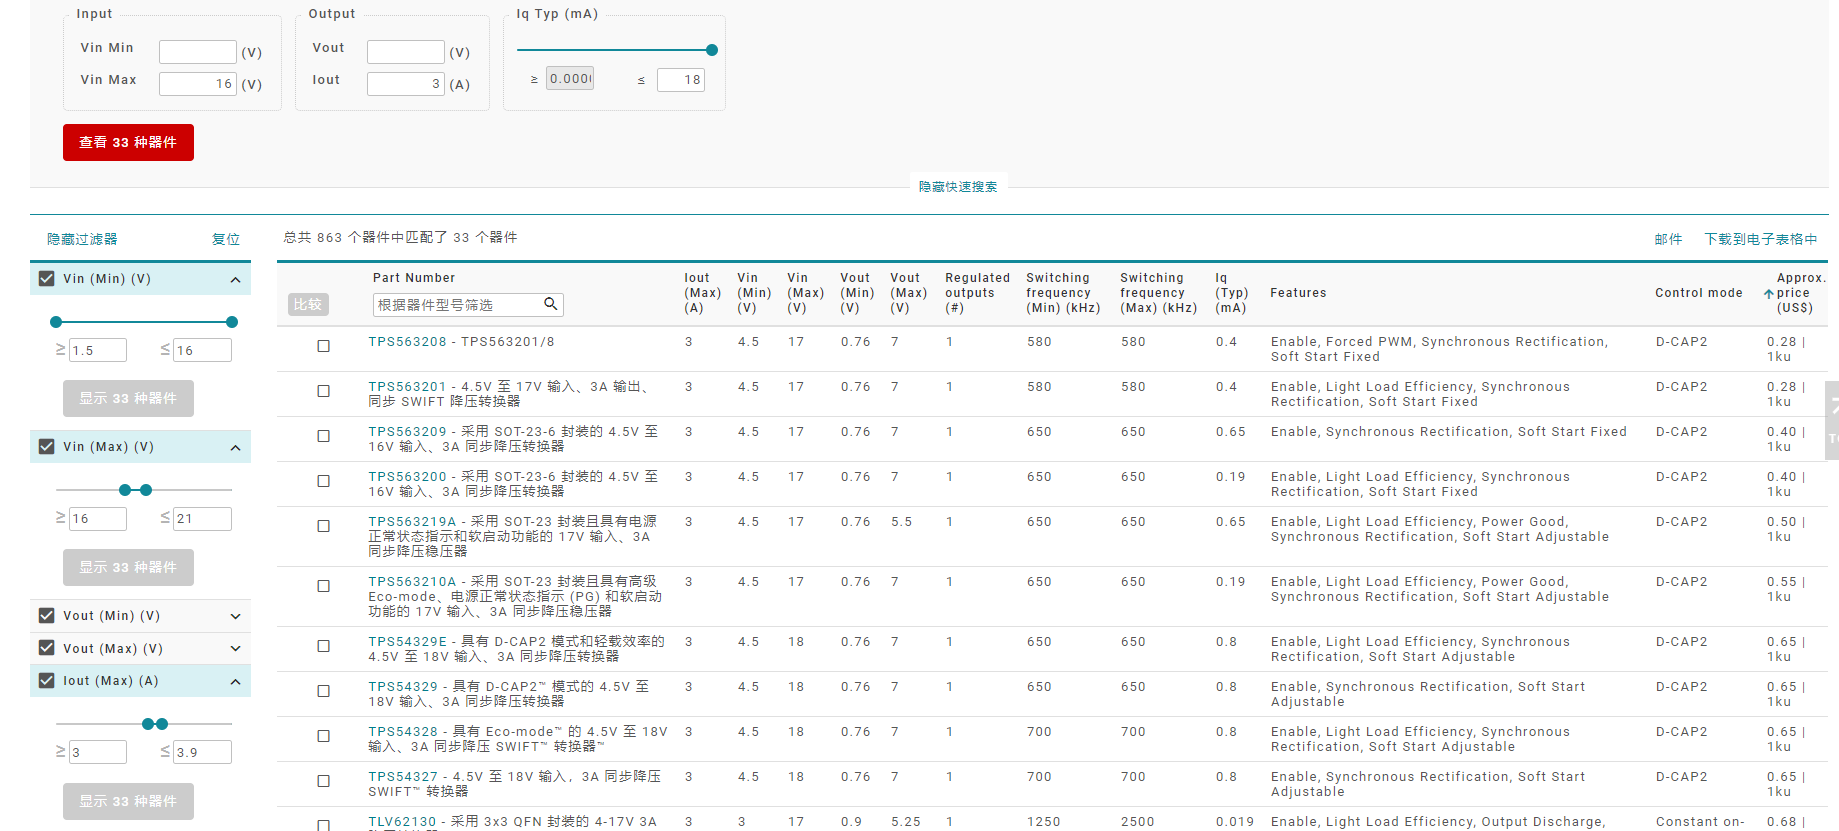Click the Iq Typ maximum field showing 18

[681, 79]
